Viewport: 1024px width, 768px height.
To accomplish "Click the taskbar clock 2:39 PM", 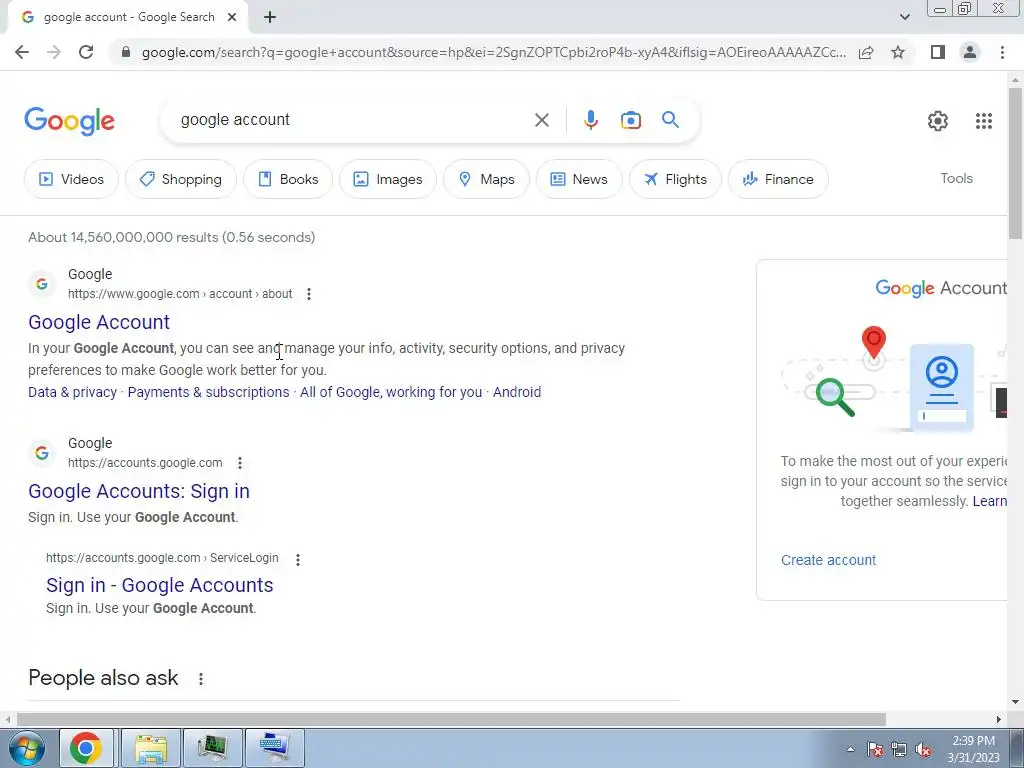I will point(973,749).
